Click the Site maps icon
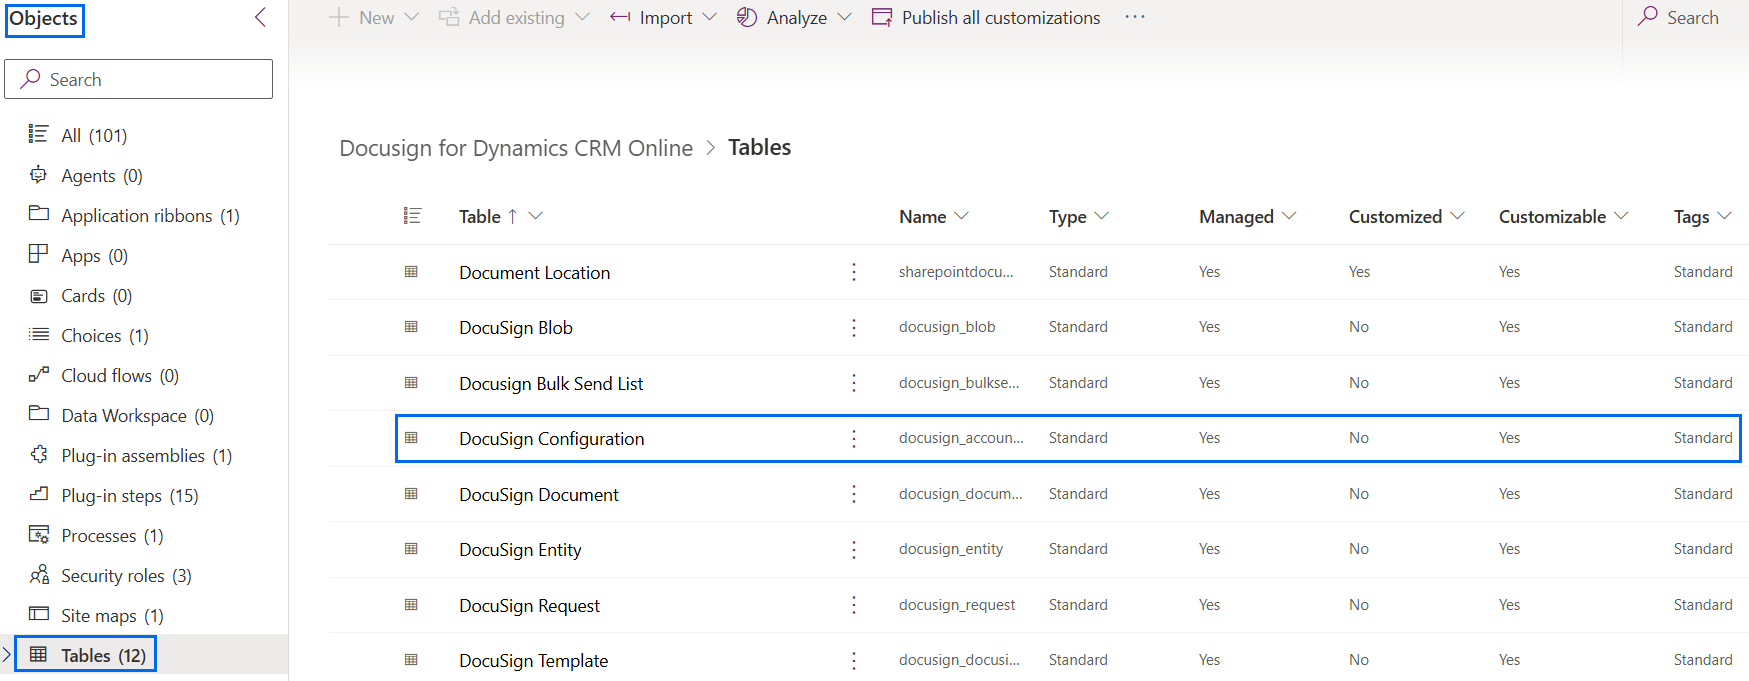The width and height of the screenshot is (1749, 681). click(38, 614)
